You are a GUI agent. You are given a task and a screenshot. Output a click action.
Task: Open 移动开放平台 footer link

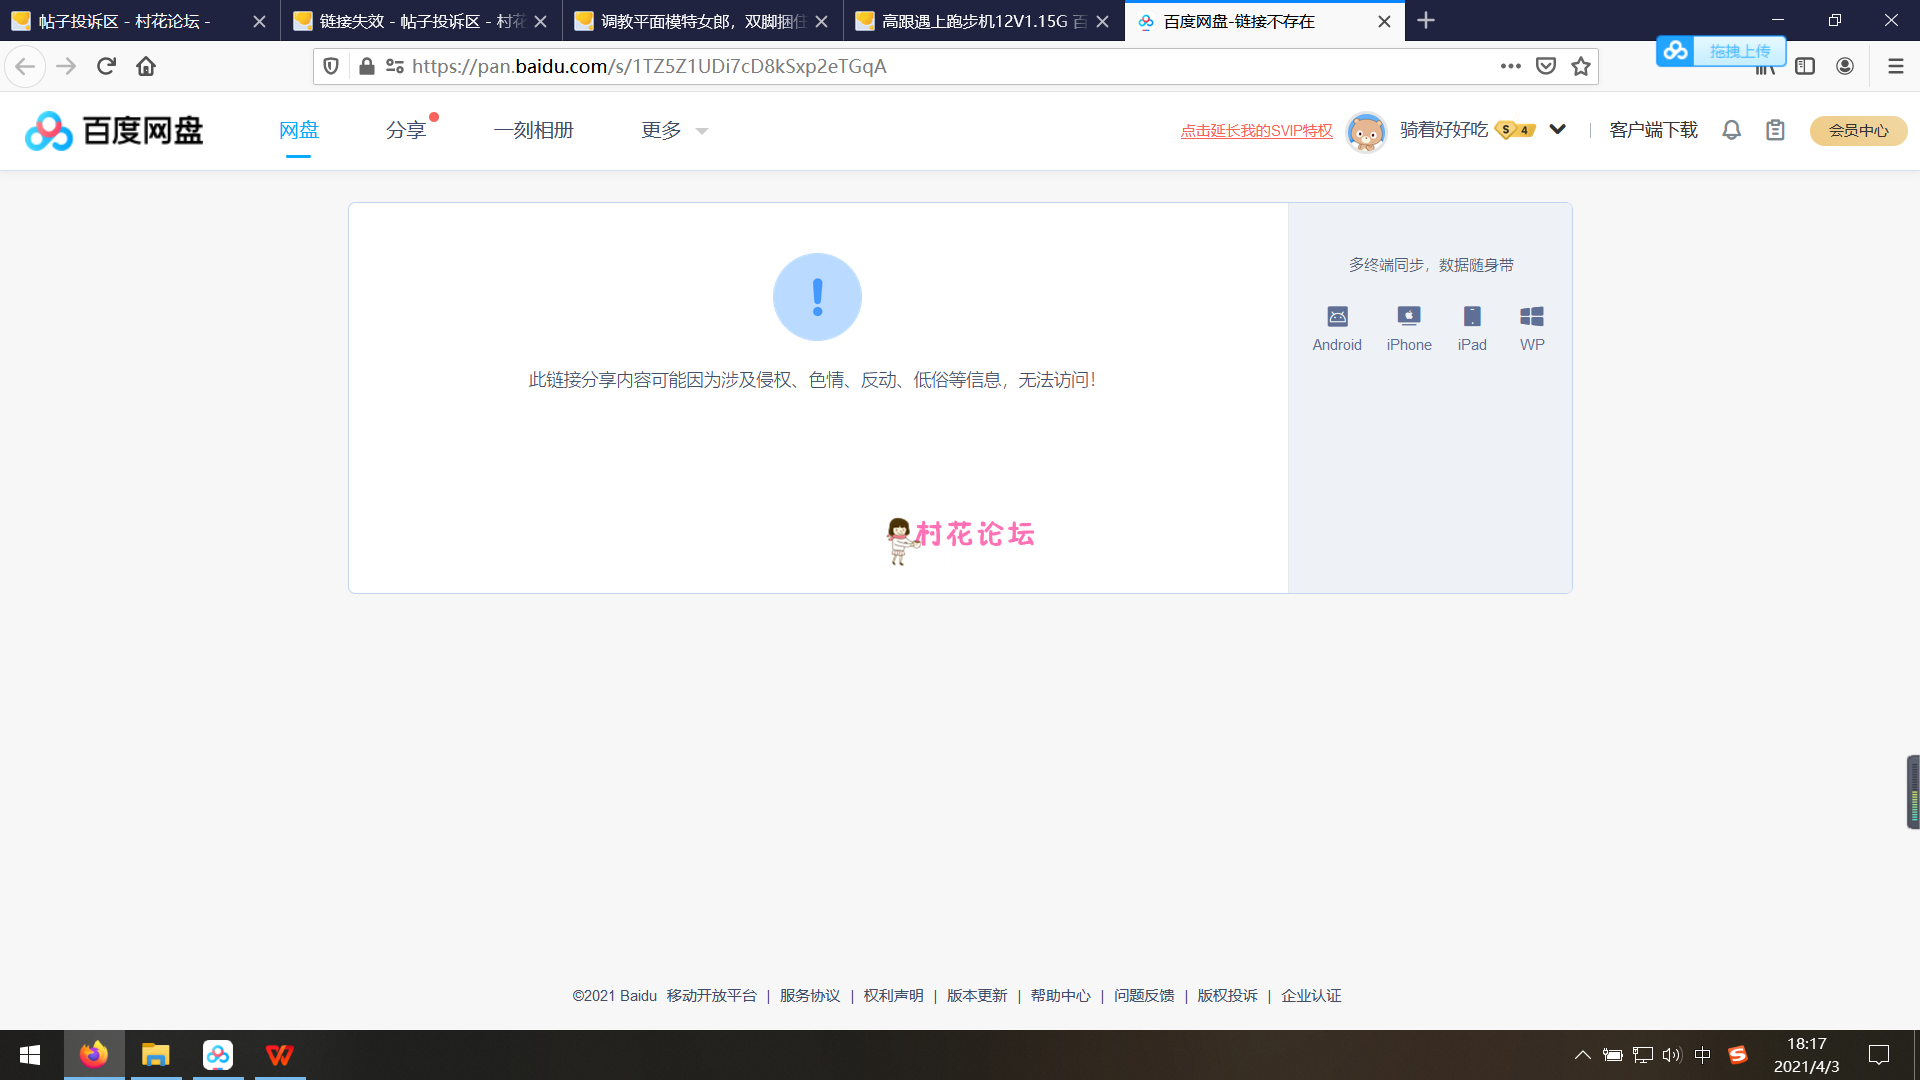click(x=711, y=996)
